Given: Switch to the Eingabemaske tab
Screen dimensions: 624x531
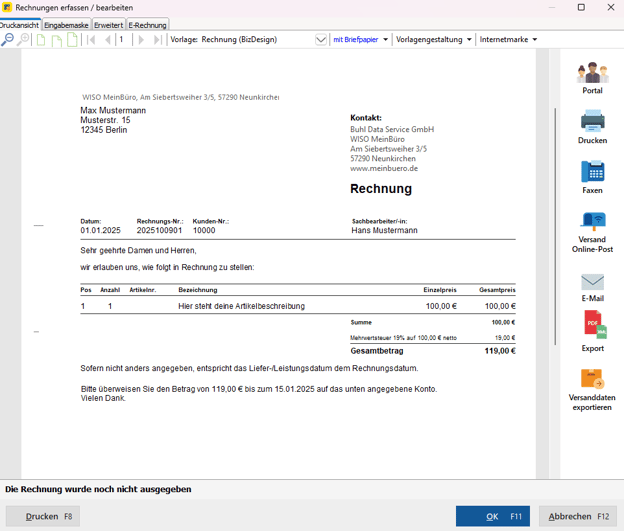Looking at the screenshot, I should click(66, 25).
